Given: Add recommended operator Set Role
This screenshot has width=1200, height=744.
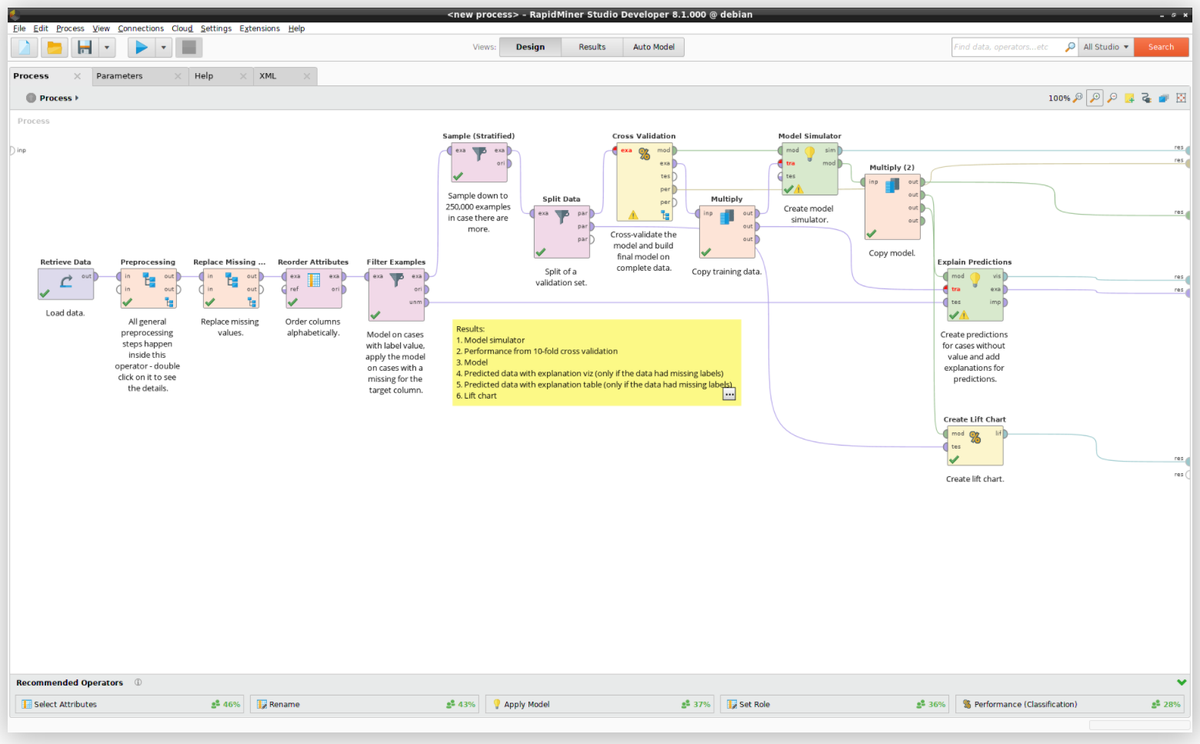Looking at the screenshot, I should pyautogui.click(x=835, y=704).
